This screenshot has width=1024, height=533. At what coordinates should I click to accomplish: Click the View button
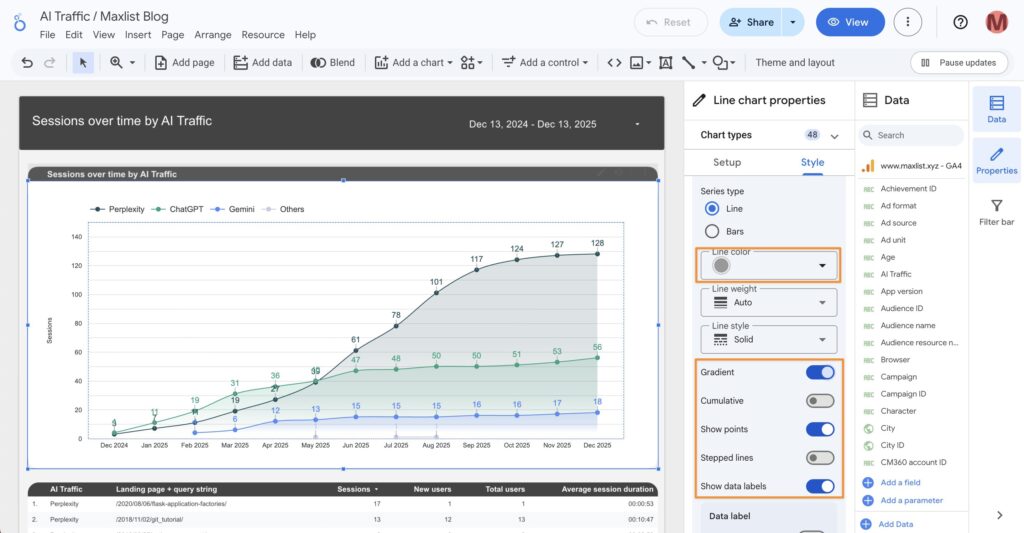click(850, 22)
